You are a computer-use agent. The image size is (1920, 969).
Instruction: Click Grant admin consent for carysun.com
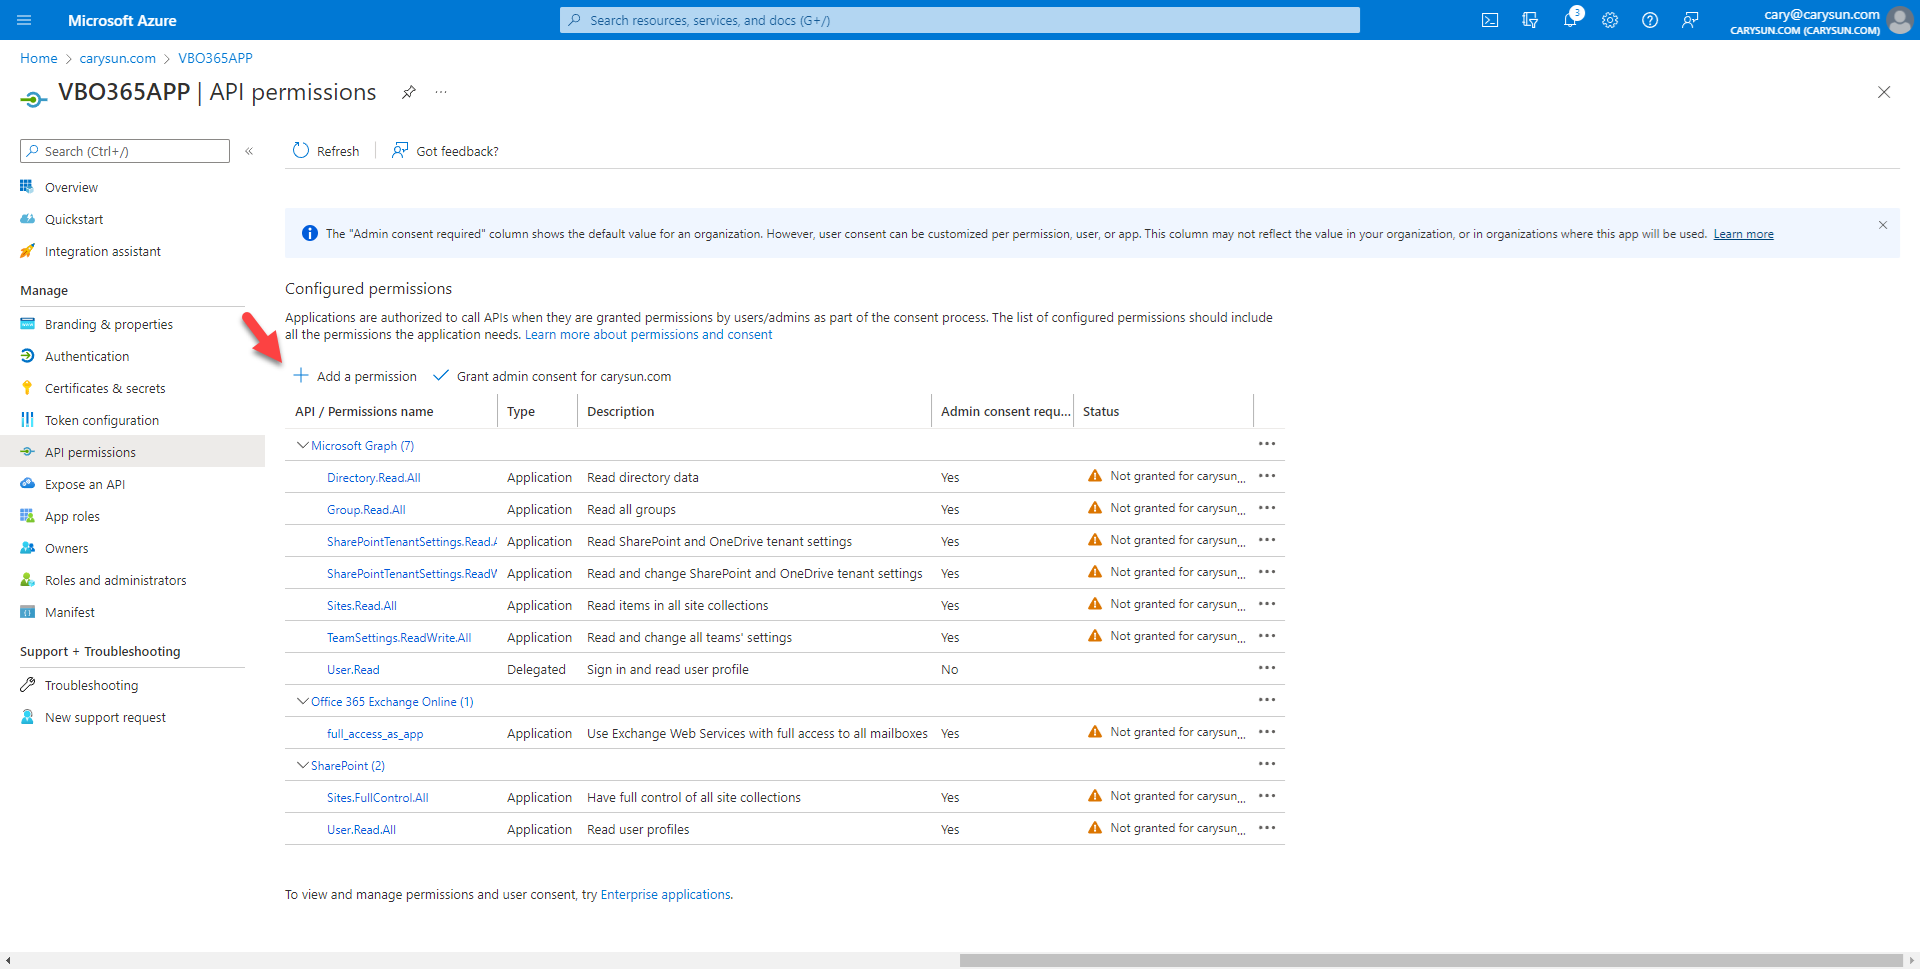(552, 376)
